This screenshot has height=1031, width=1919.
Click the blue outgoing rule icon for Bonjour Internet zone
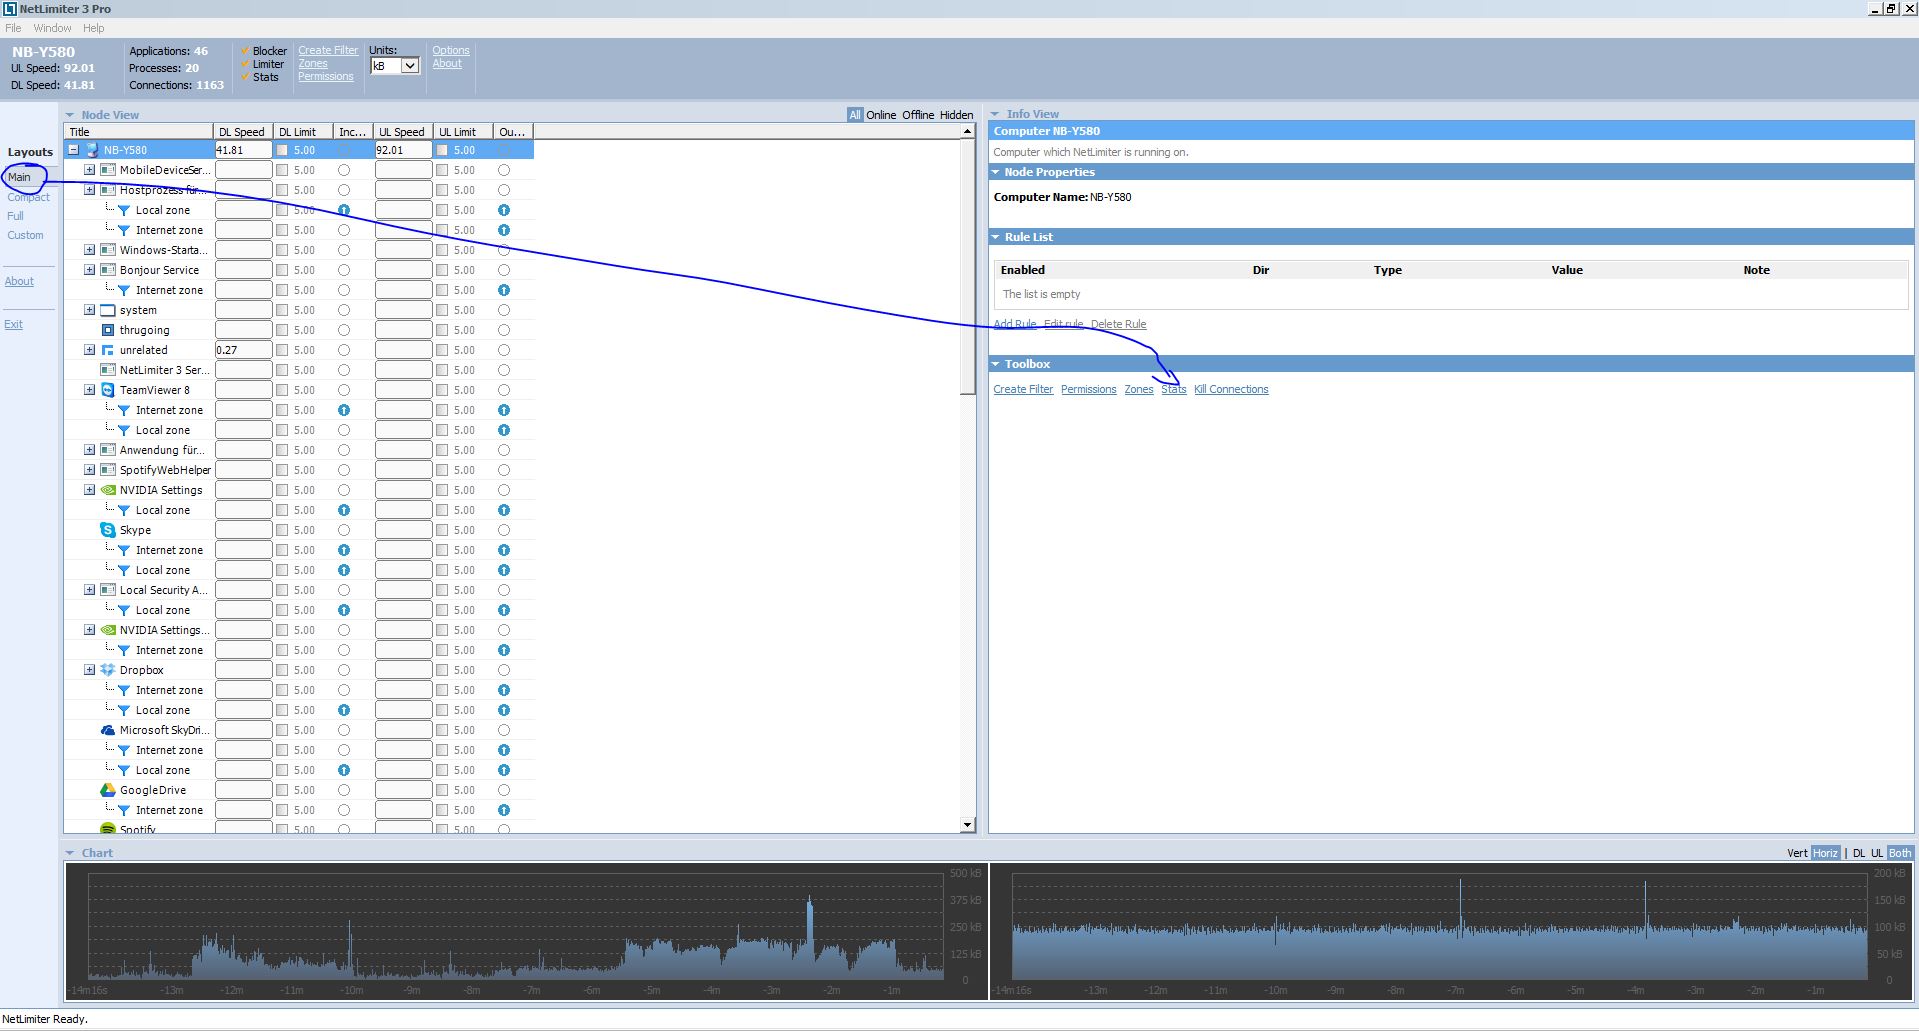[504, 290]
